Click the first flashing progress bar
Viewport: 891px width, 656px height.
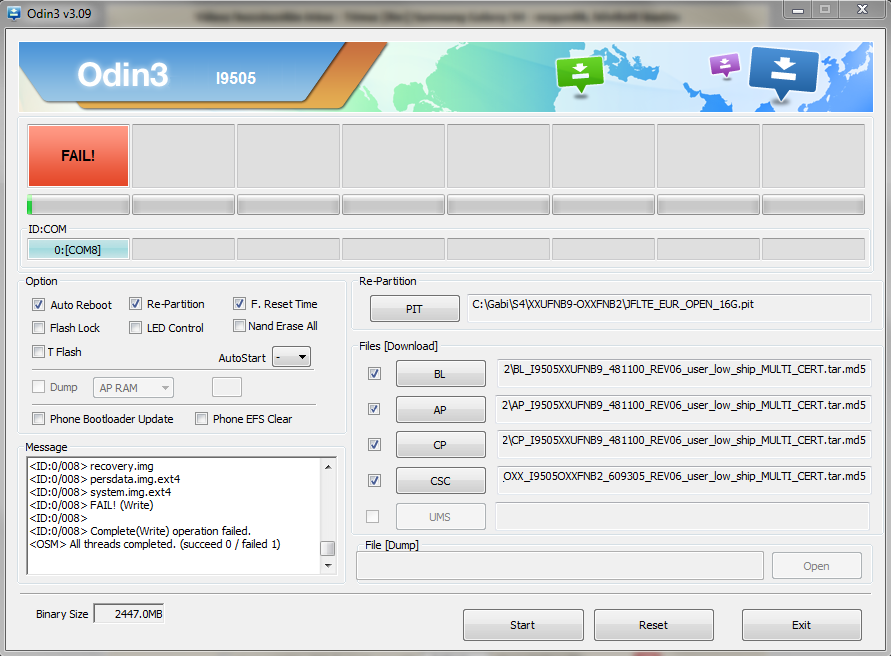click(78, 205)
